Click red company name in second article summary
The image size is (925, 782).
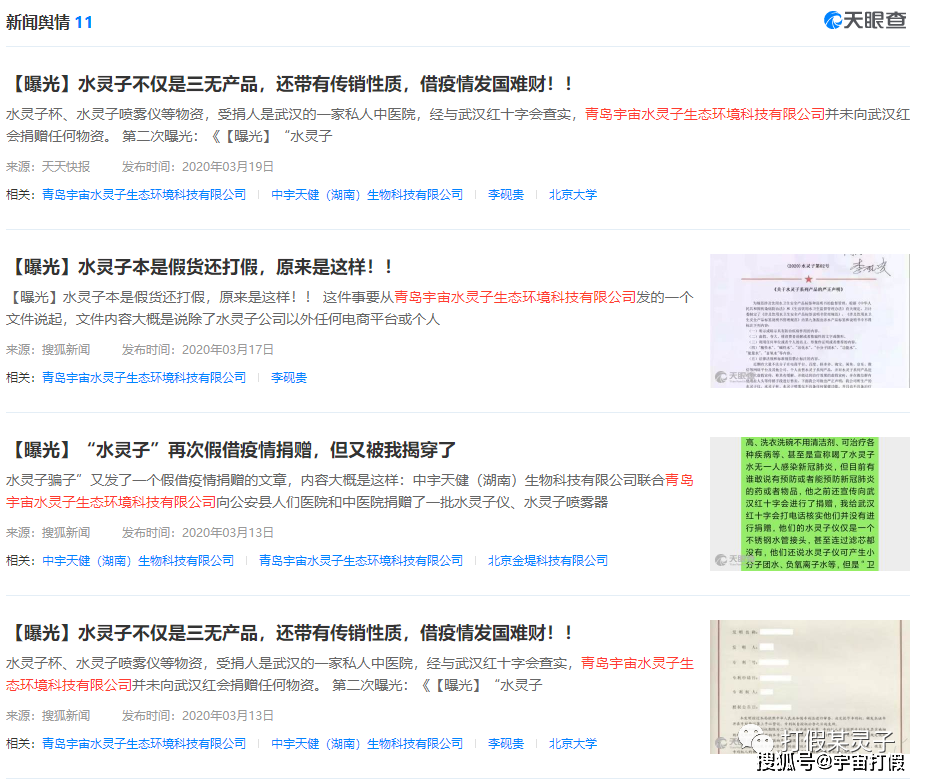(x=515, y=297)
